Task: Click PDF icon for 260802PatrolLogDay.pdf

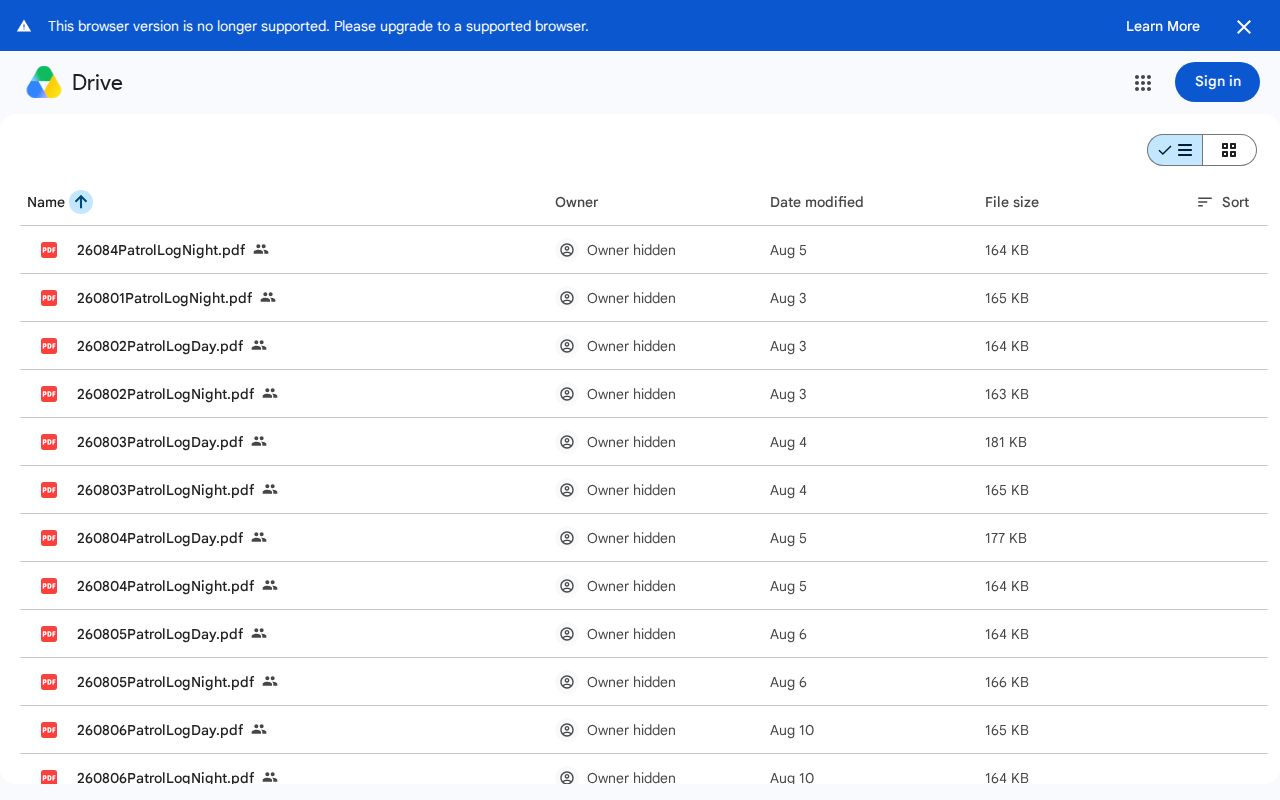Action: [49, 346]
